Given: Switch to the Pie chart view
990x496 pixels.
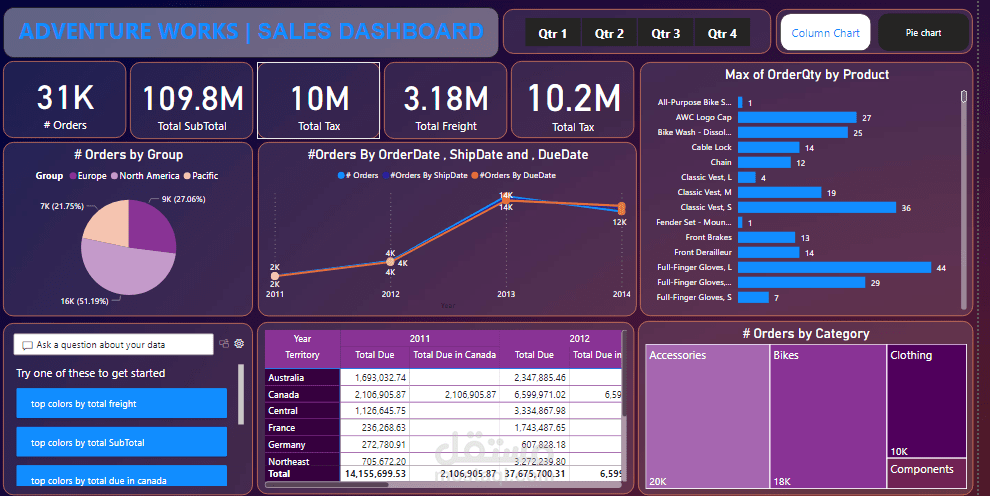Looking at the screenshot, I should [x=923, y=33].
